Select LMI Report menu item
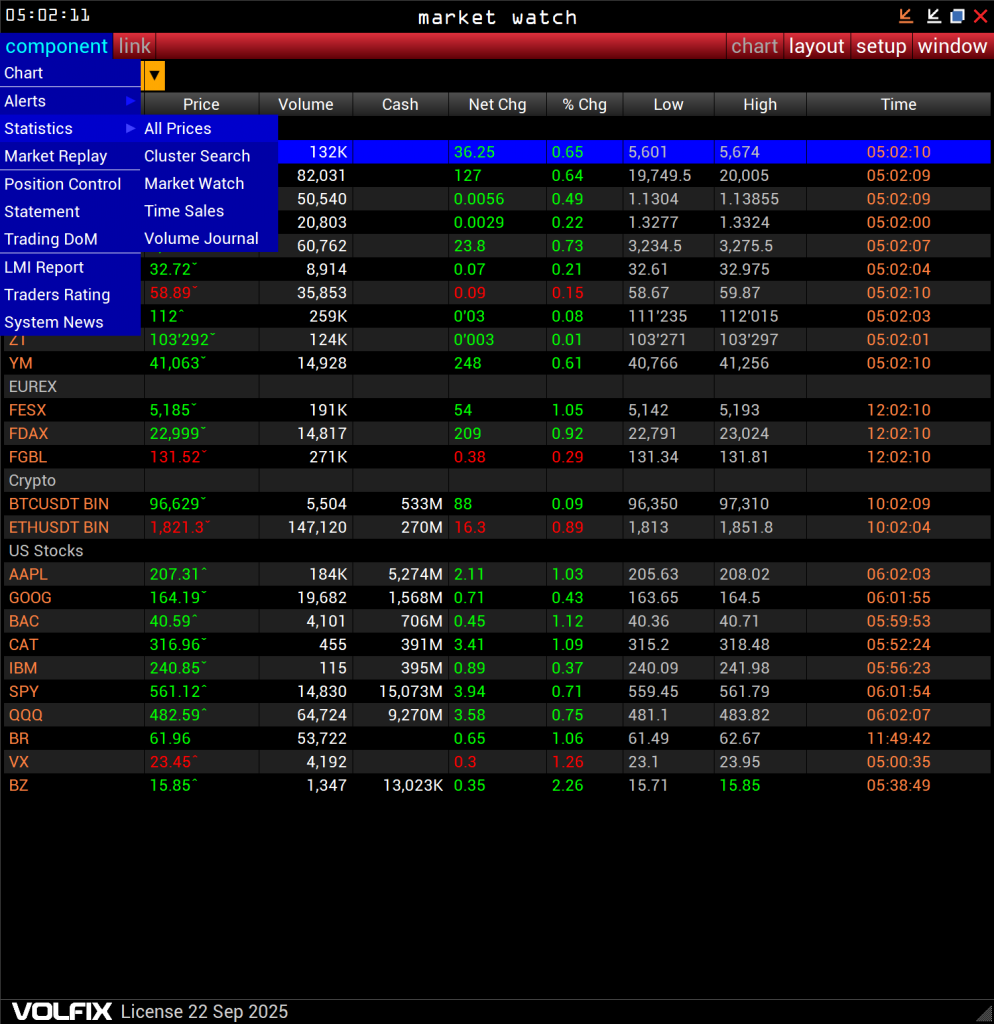This screenshot has width=994, height=1024. pos(70,267)
